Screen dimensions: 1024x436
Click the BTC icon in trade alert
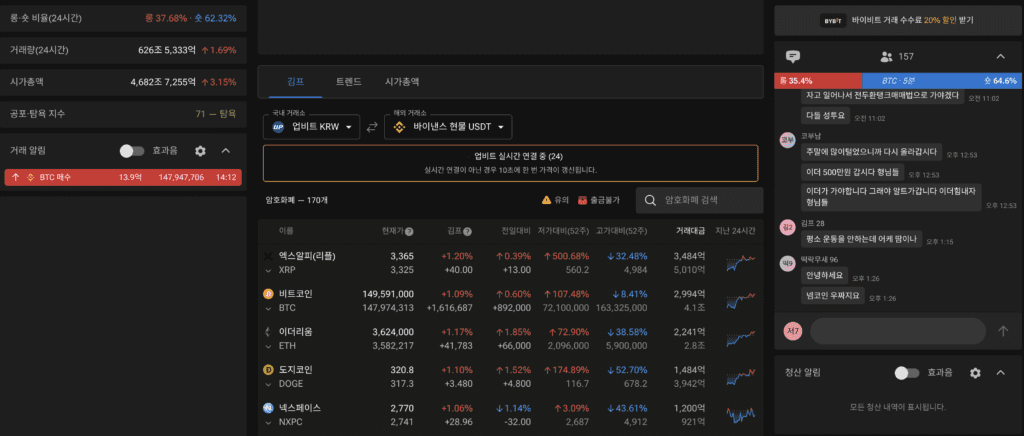[30, 177]
